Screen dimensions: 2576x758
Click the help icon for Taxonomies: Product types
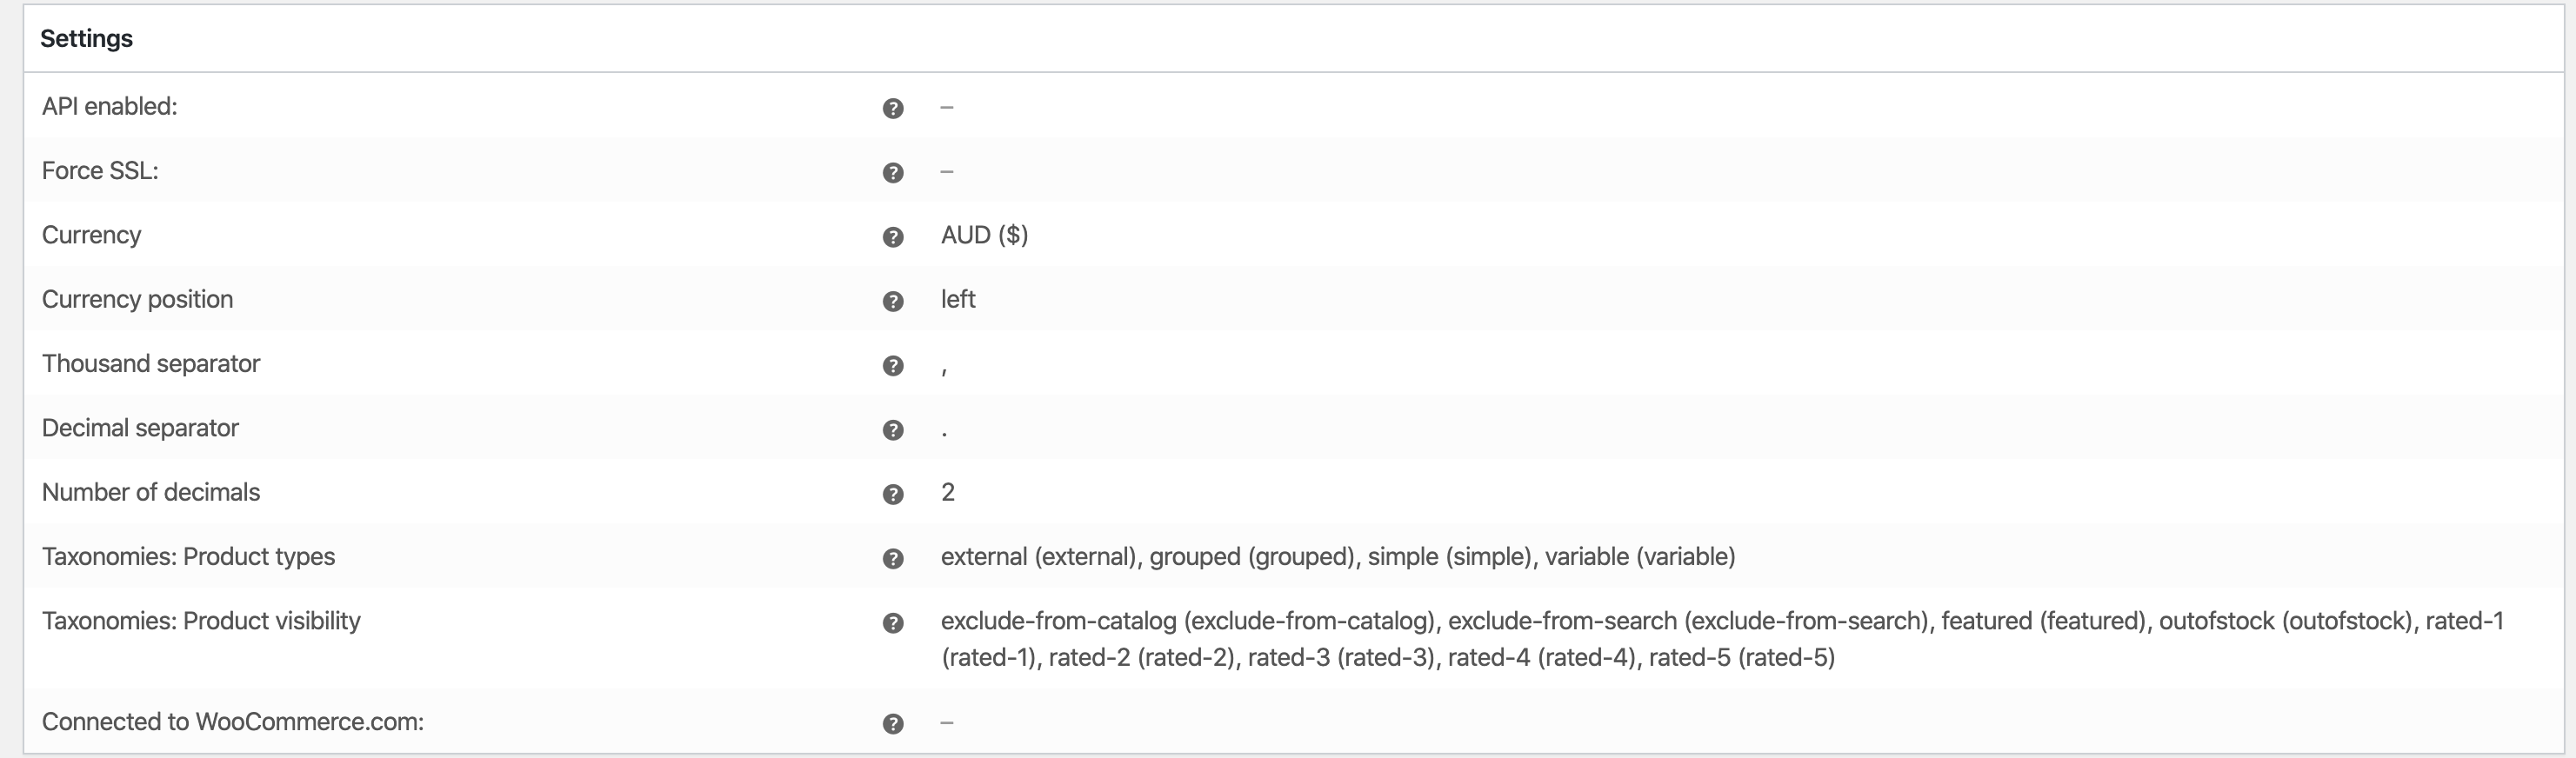pyautogui.click(x=893, y=558)
